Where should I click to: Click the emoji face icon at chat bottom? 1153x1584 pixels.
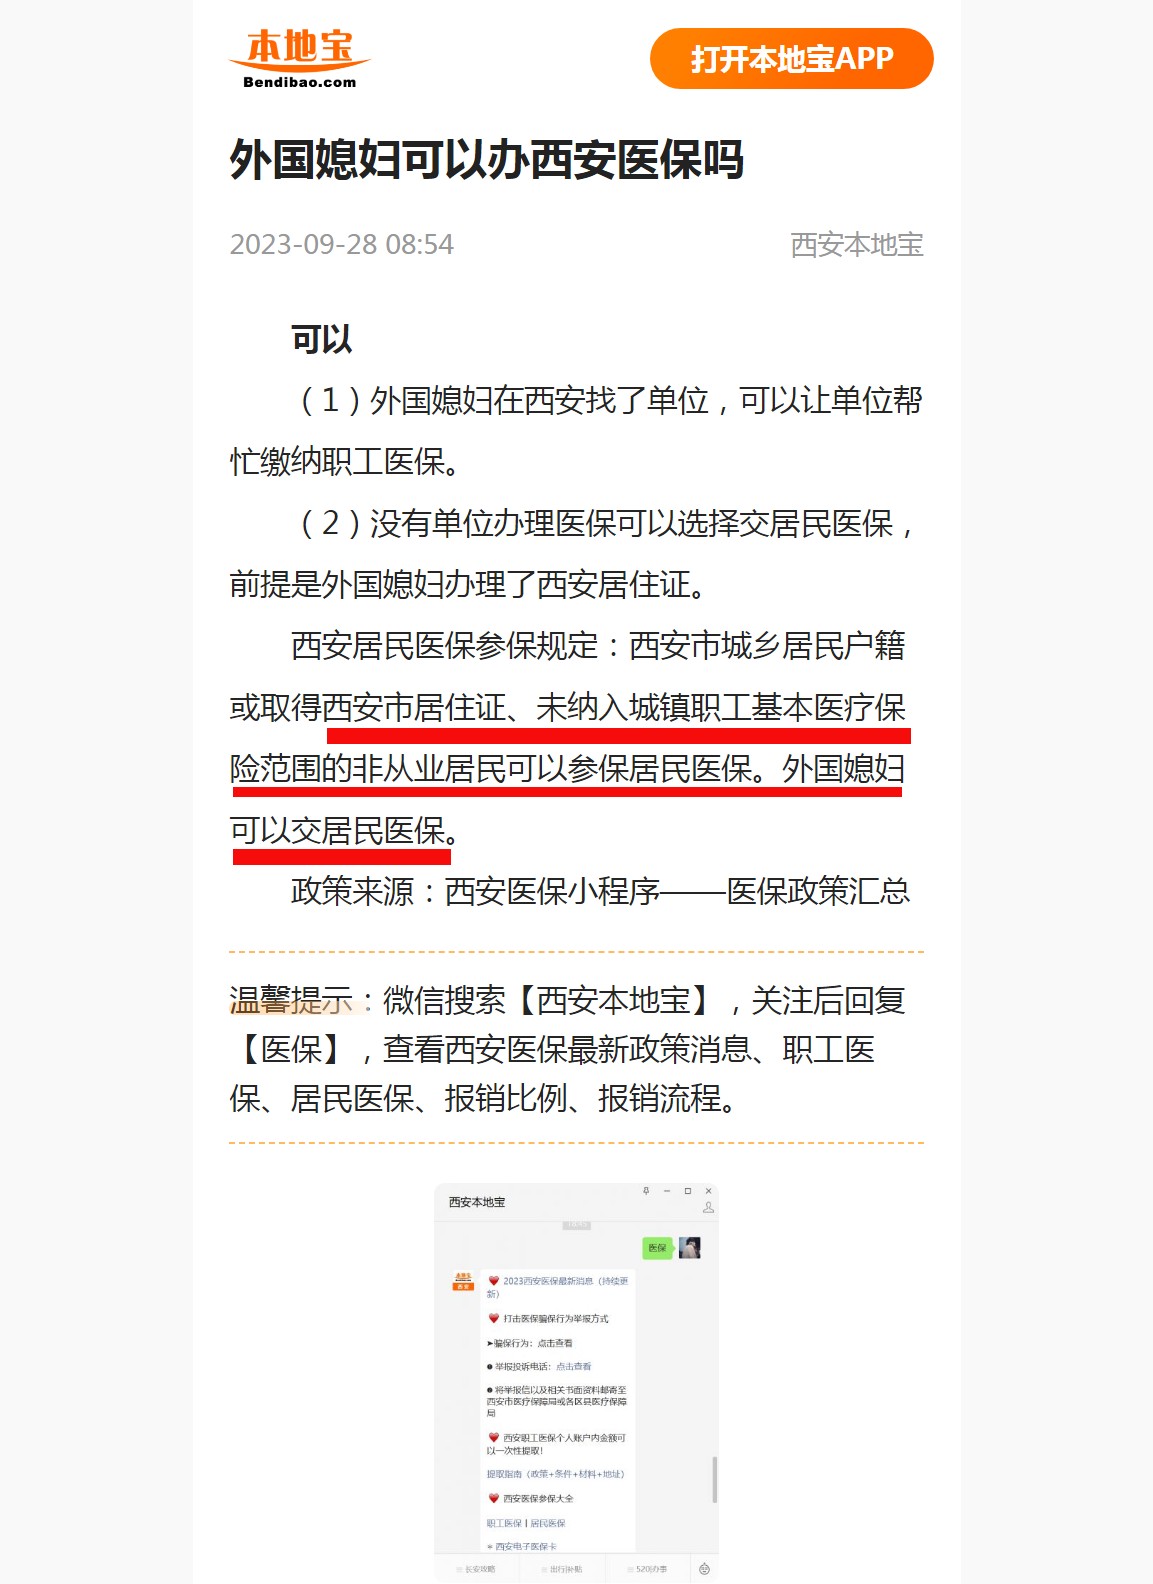coord(704,1569)
